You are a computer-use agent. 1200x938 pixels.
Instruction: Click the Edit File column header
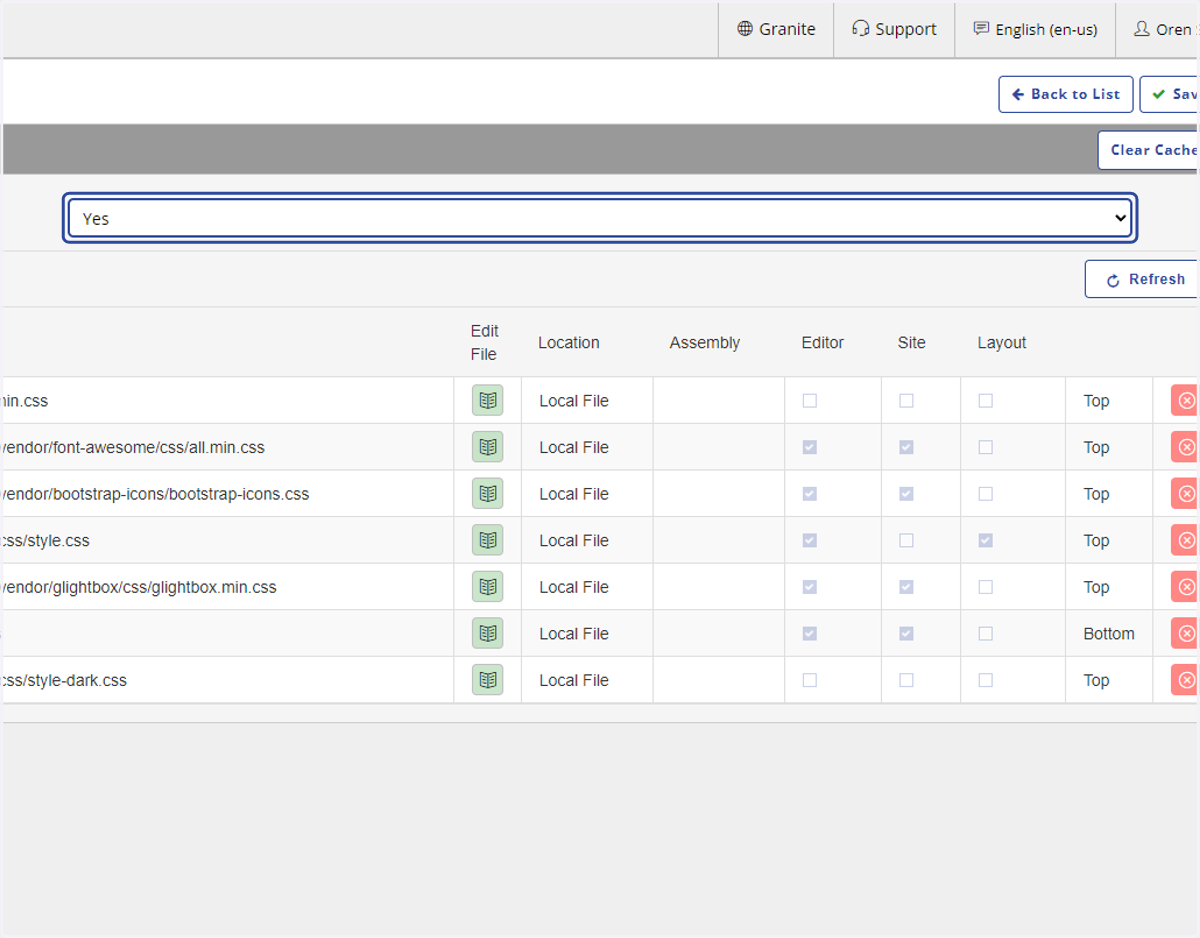click(485, 342)
